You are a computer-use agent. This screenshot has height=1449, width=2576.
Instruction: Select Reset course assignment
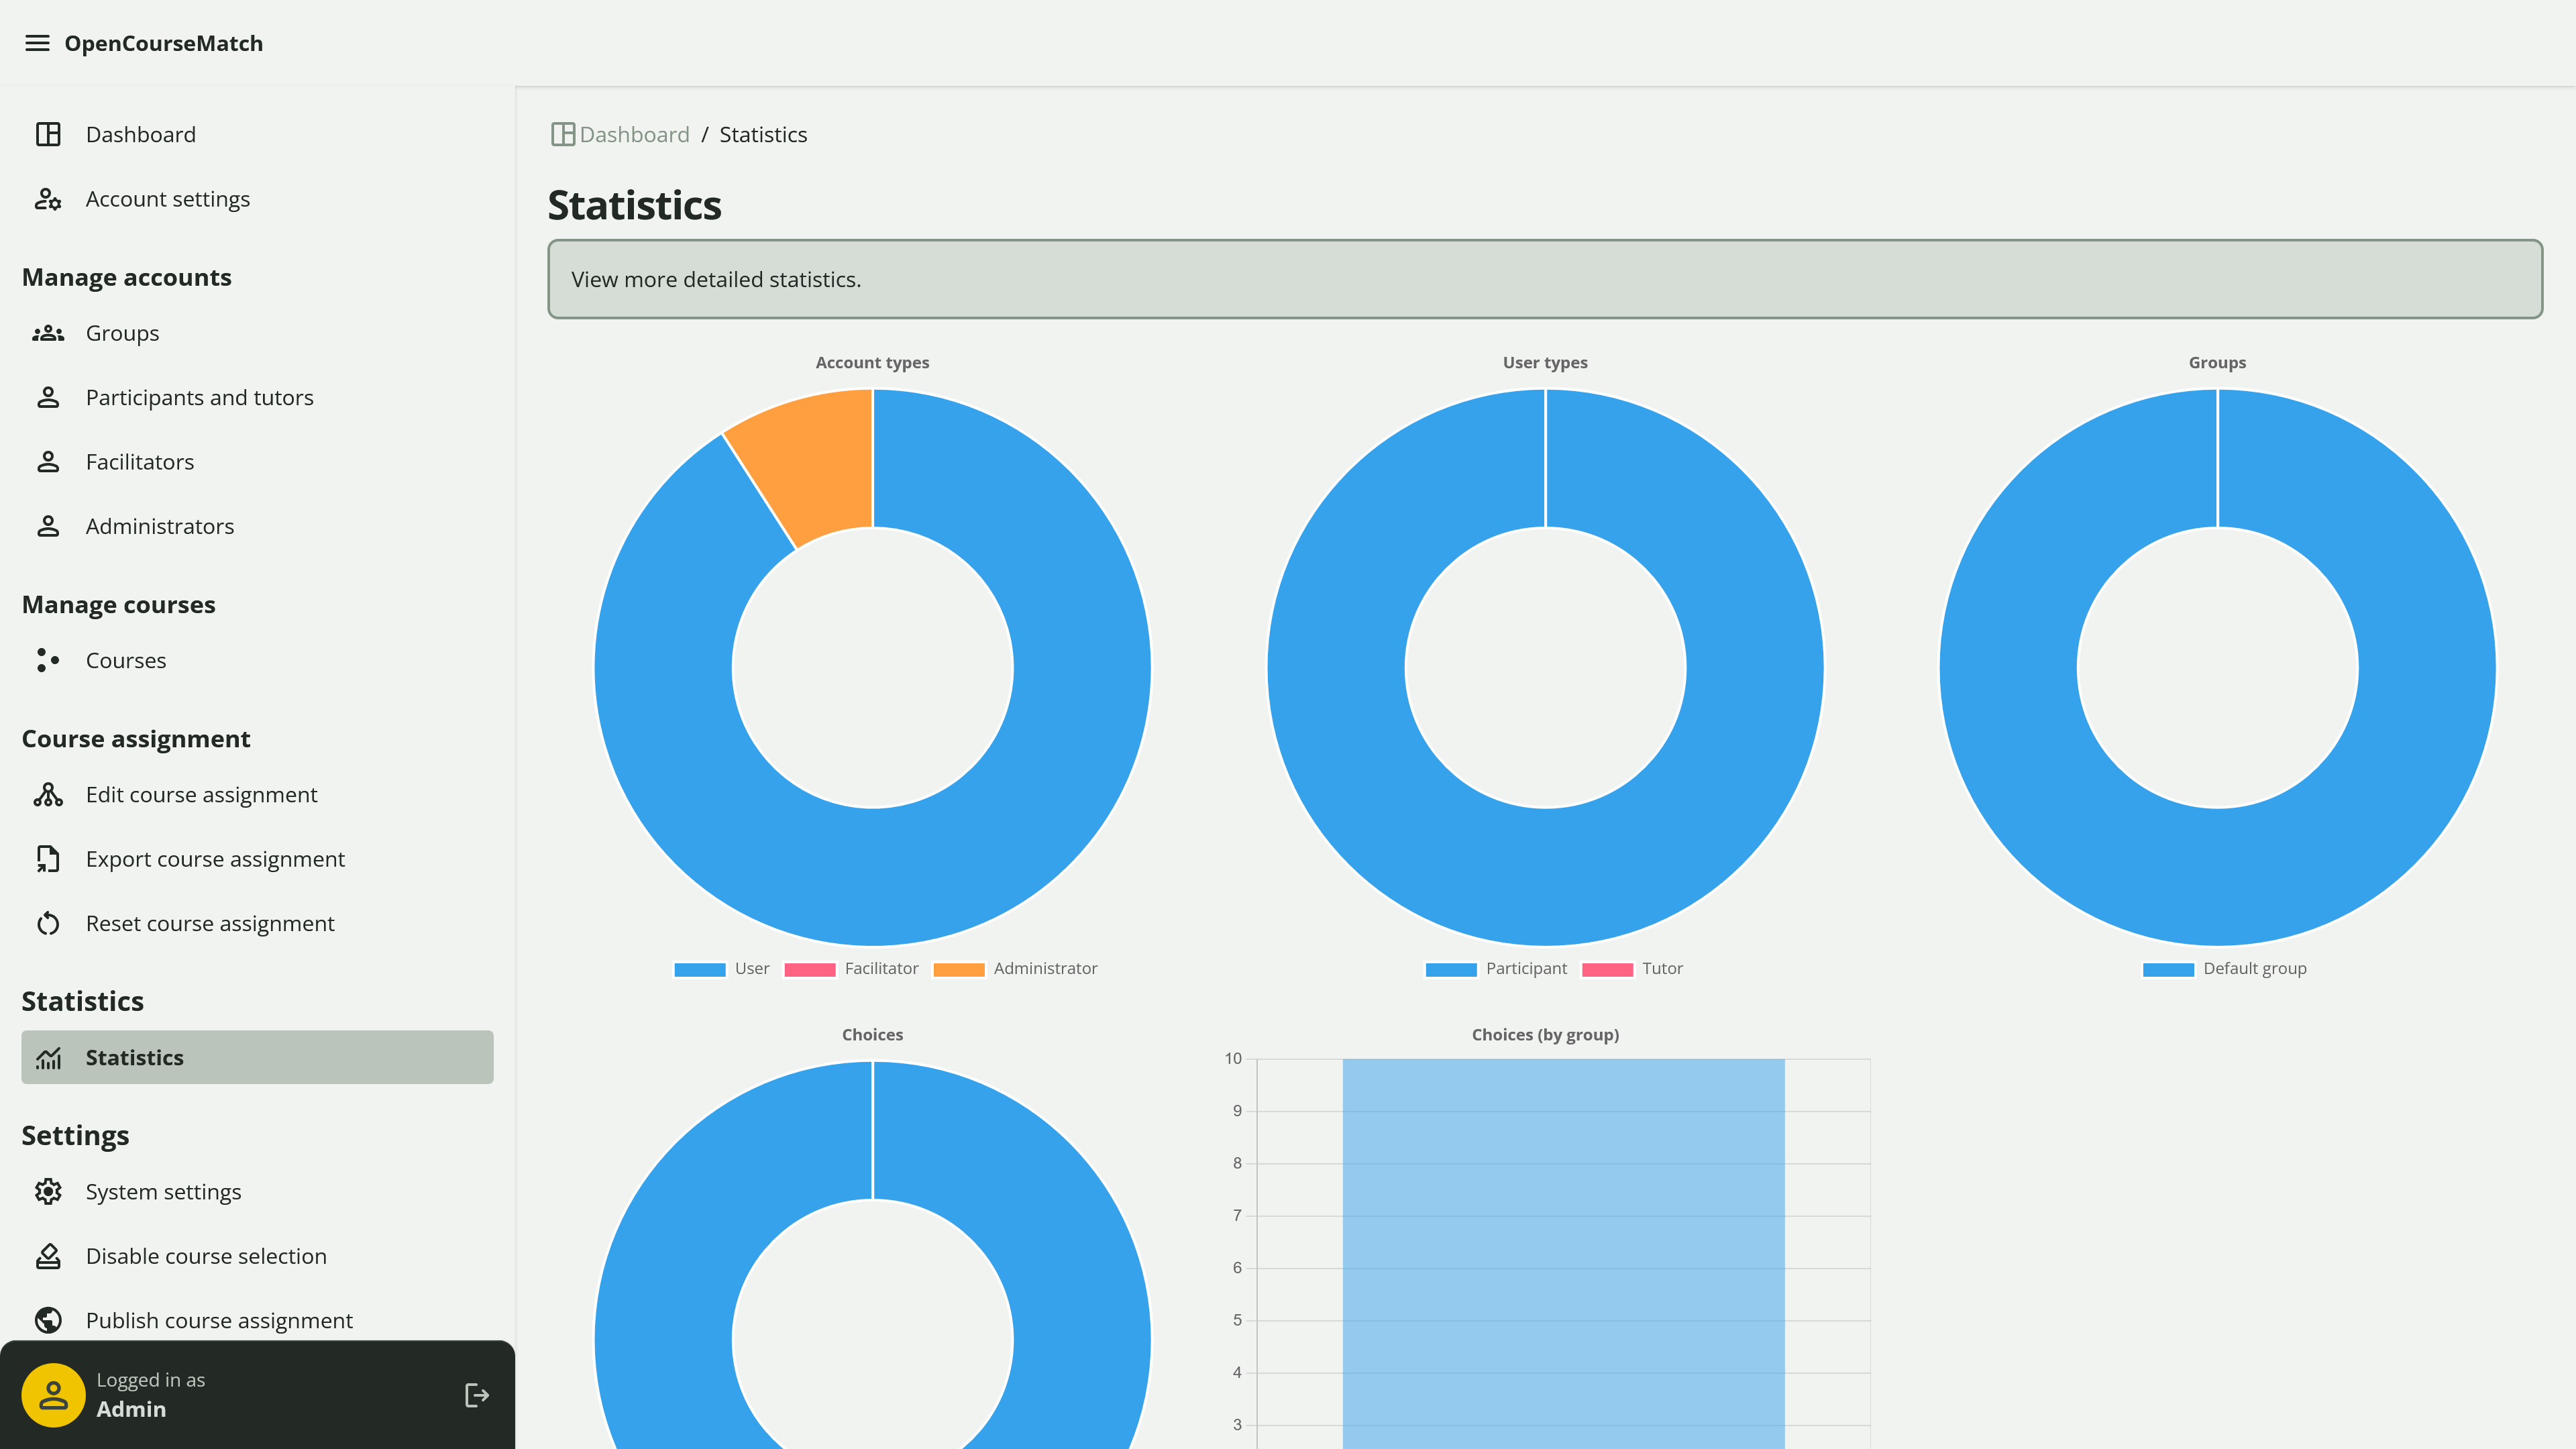(257, 923)
